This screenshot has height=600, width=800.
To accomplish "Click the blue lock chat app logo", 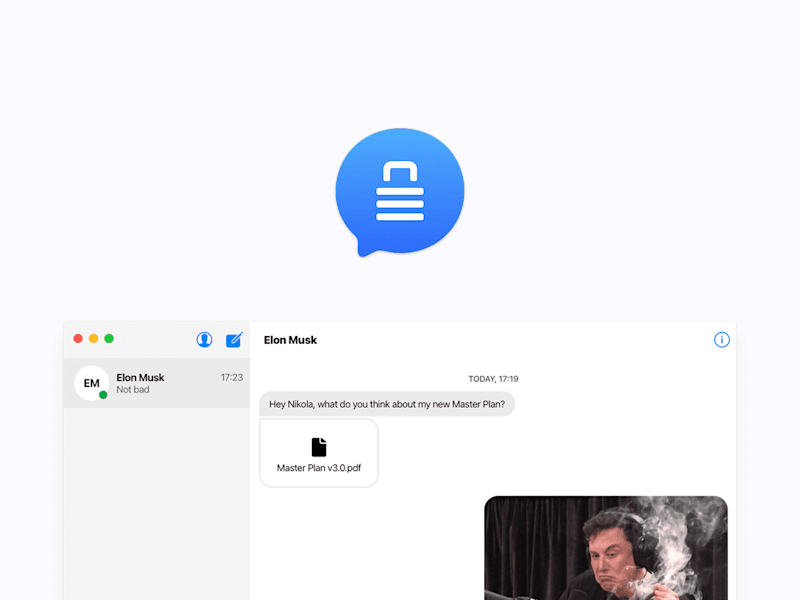I will click(400, 192).
